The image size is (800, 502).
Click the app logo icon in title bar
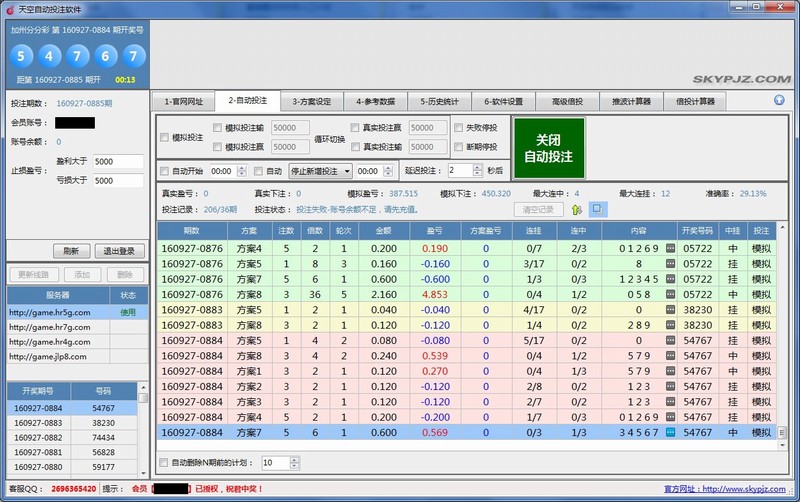pyautogui.click(x=9, y=8)
